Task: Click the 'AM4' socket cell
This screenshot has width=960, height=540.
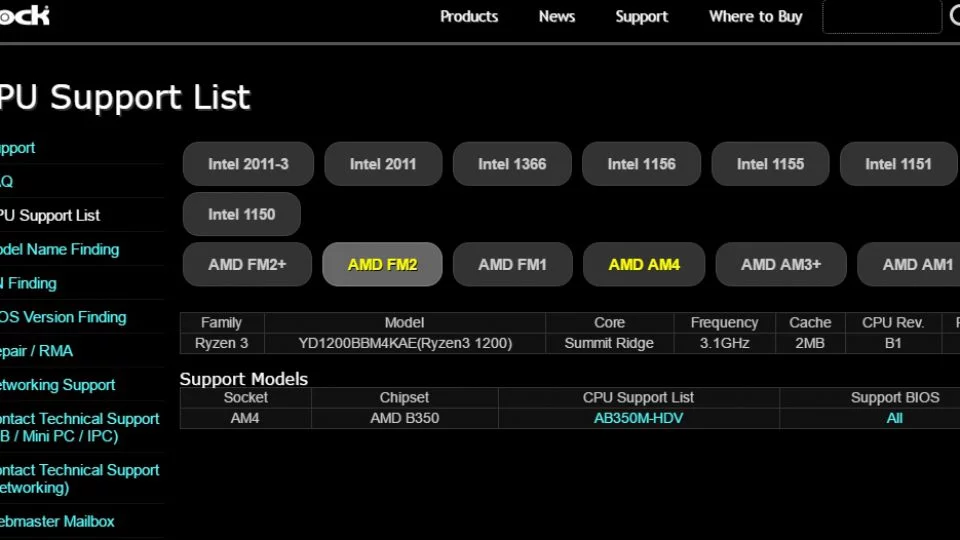Action: click(x=245, y=418)
